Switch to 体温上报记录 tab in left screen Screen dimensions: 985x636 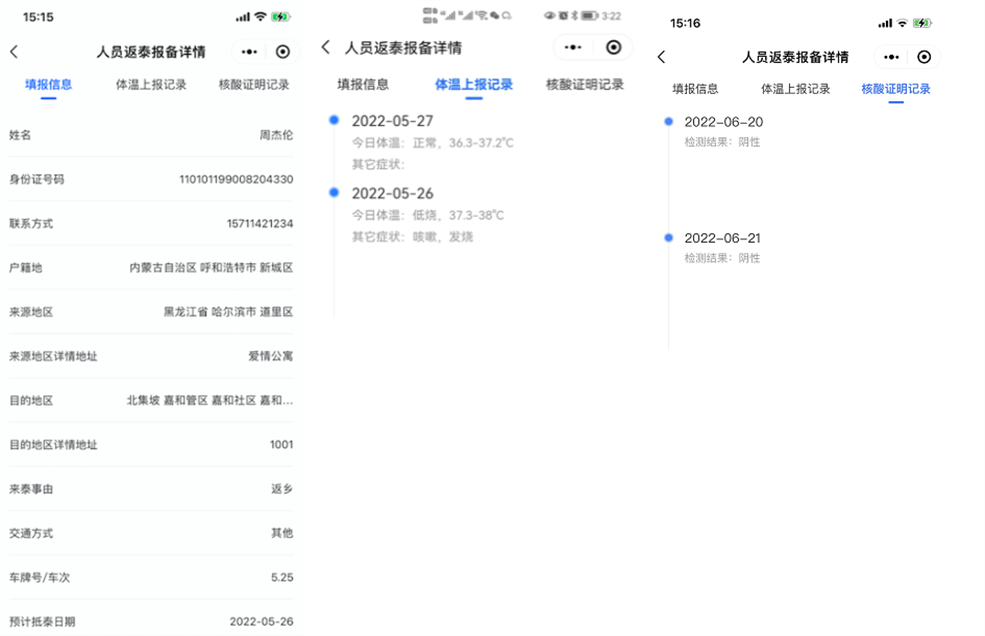point(151,84)
